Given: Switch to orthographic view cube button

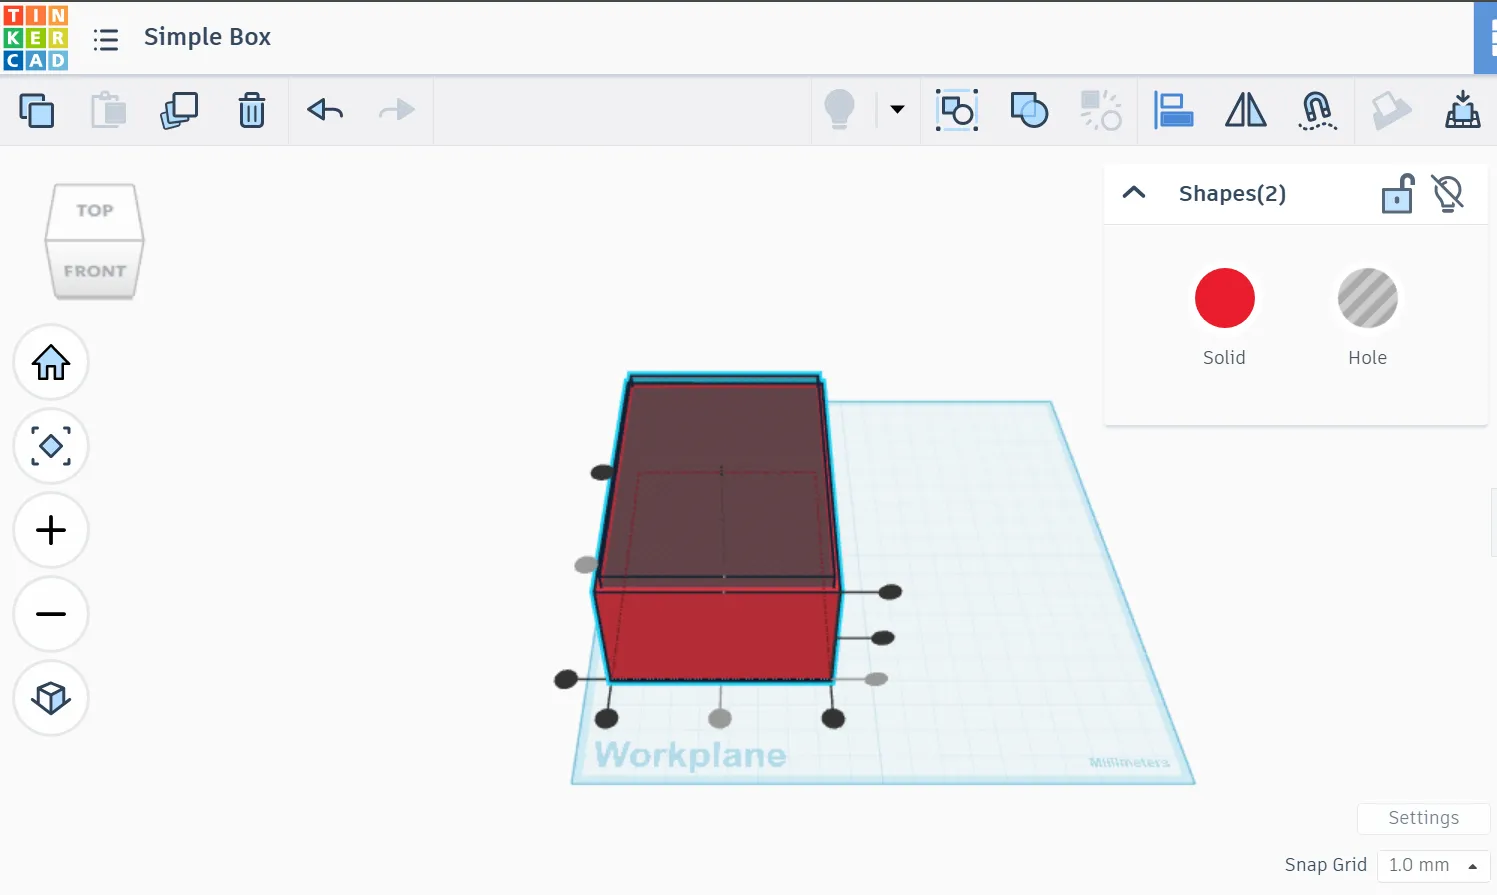Looking at the screenshot, I should [x=51, y=698].
